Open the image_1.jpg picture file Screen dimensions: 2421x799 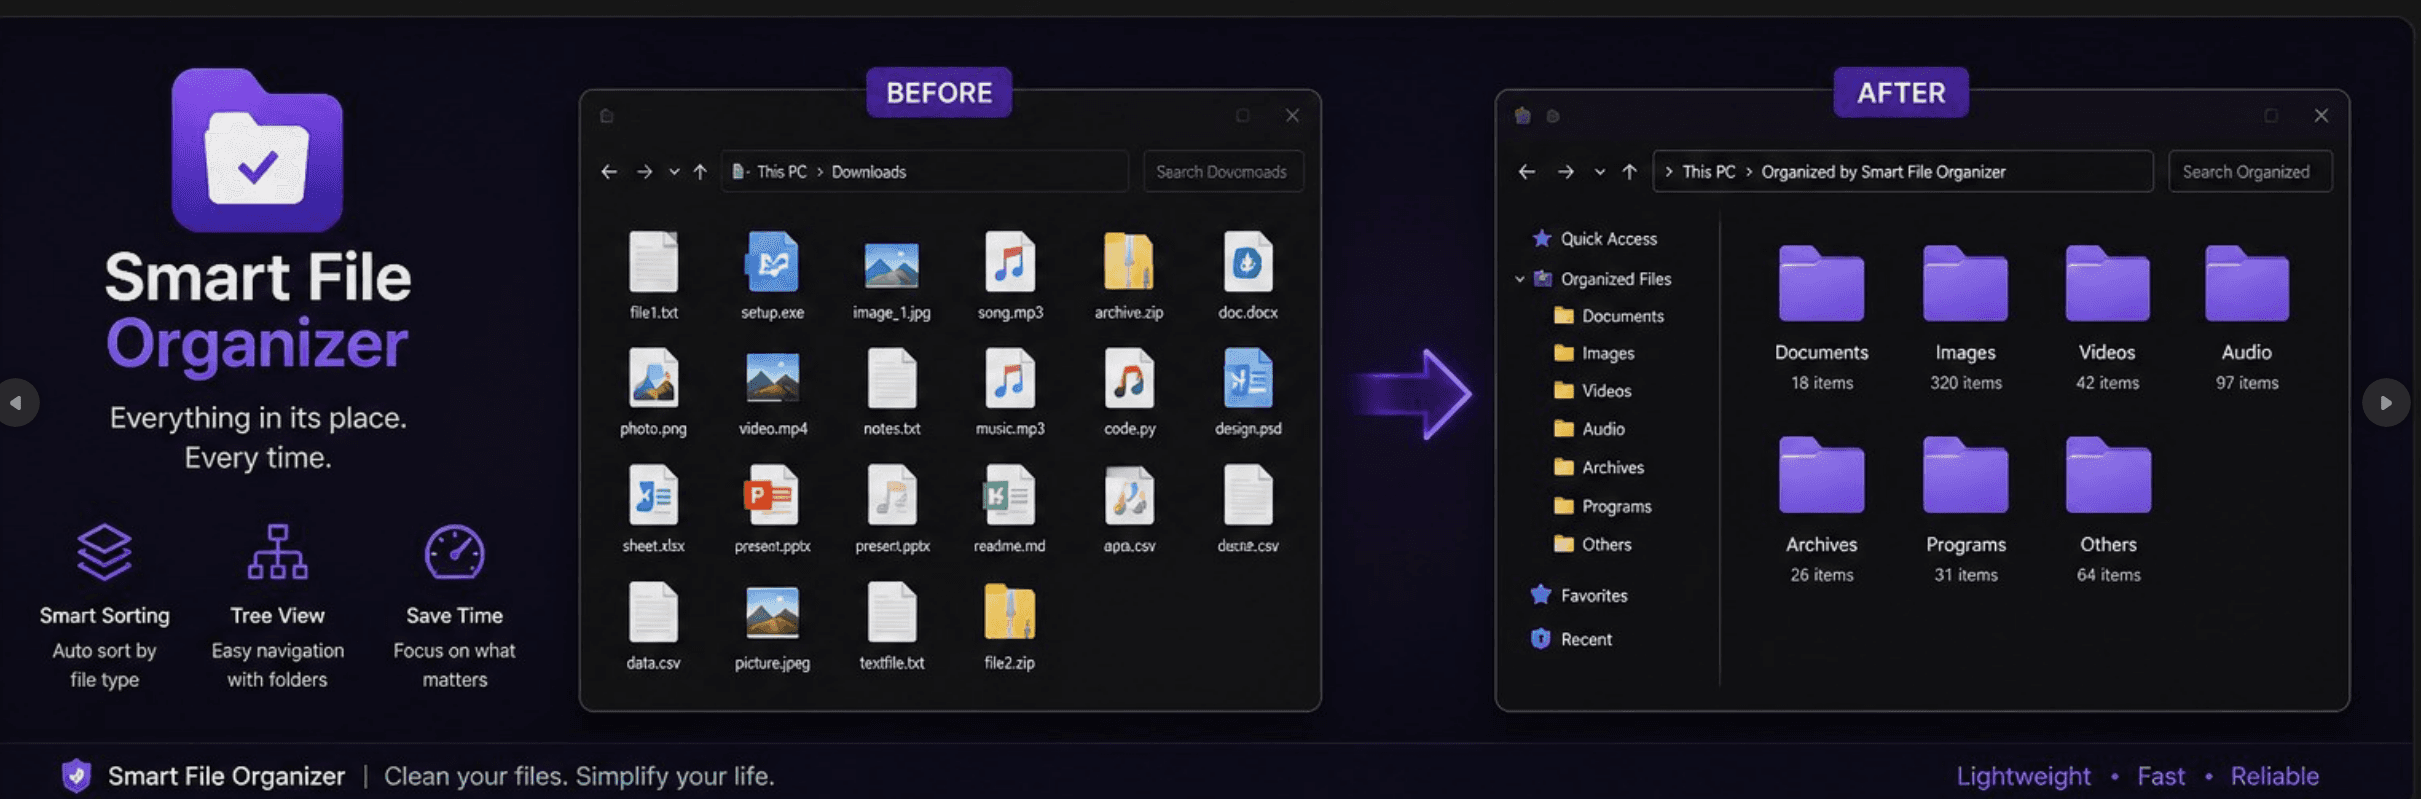[891, 265]
